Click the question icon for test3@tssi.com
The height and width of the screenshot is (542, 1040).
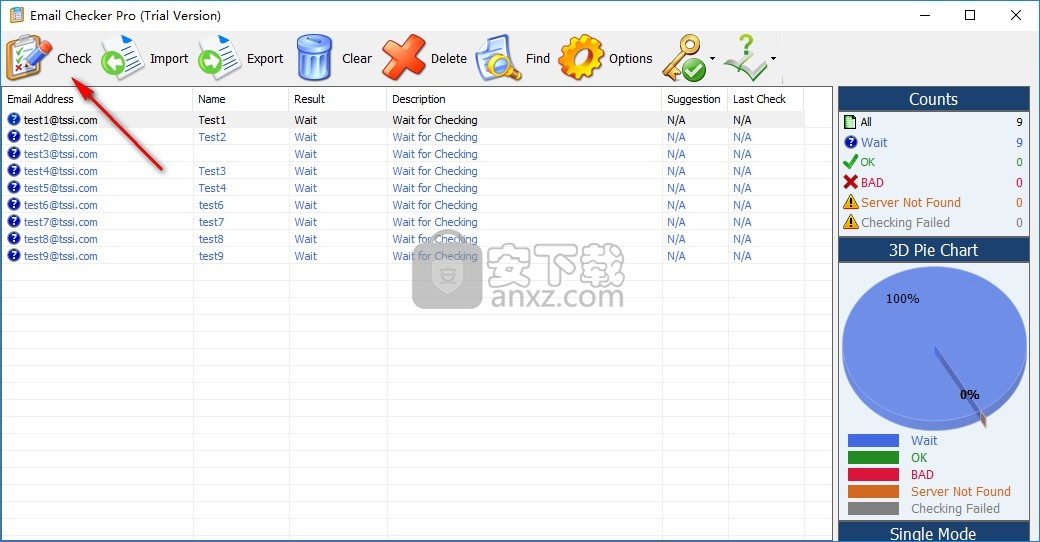(14, 153)
